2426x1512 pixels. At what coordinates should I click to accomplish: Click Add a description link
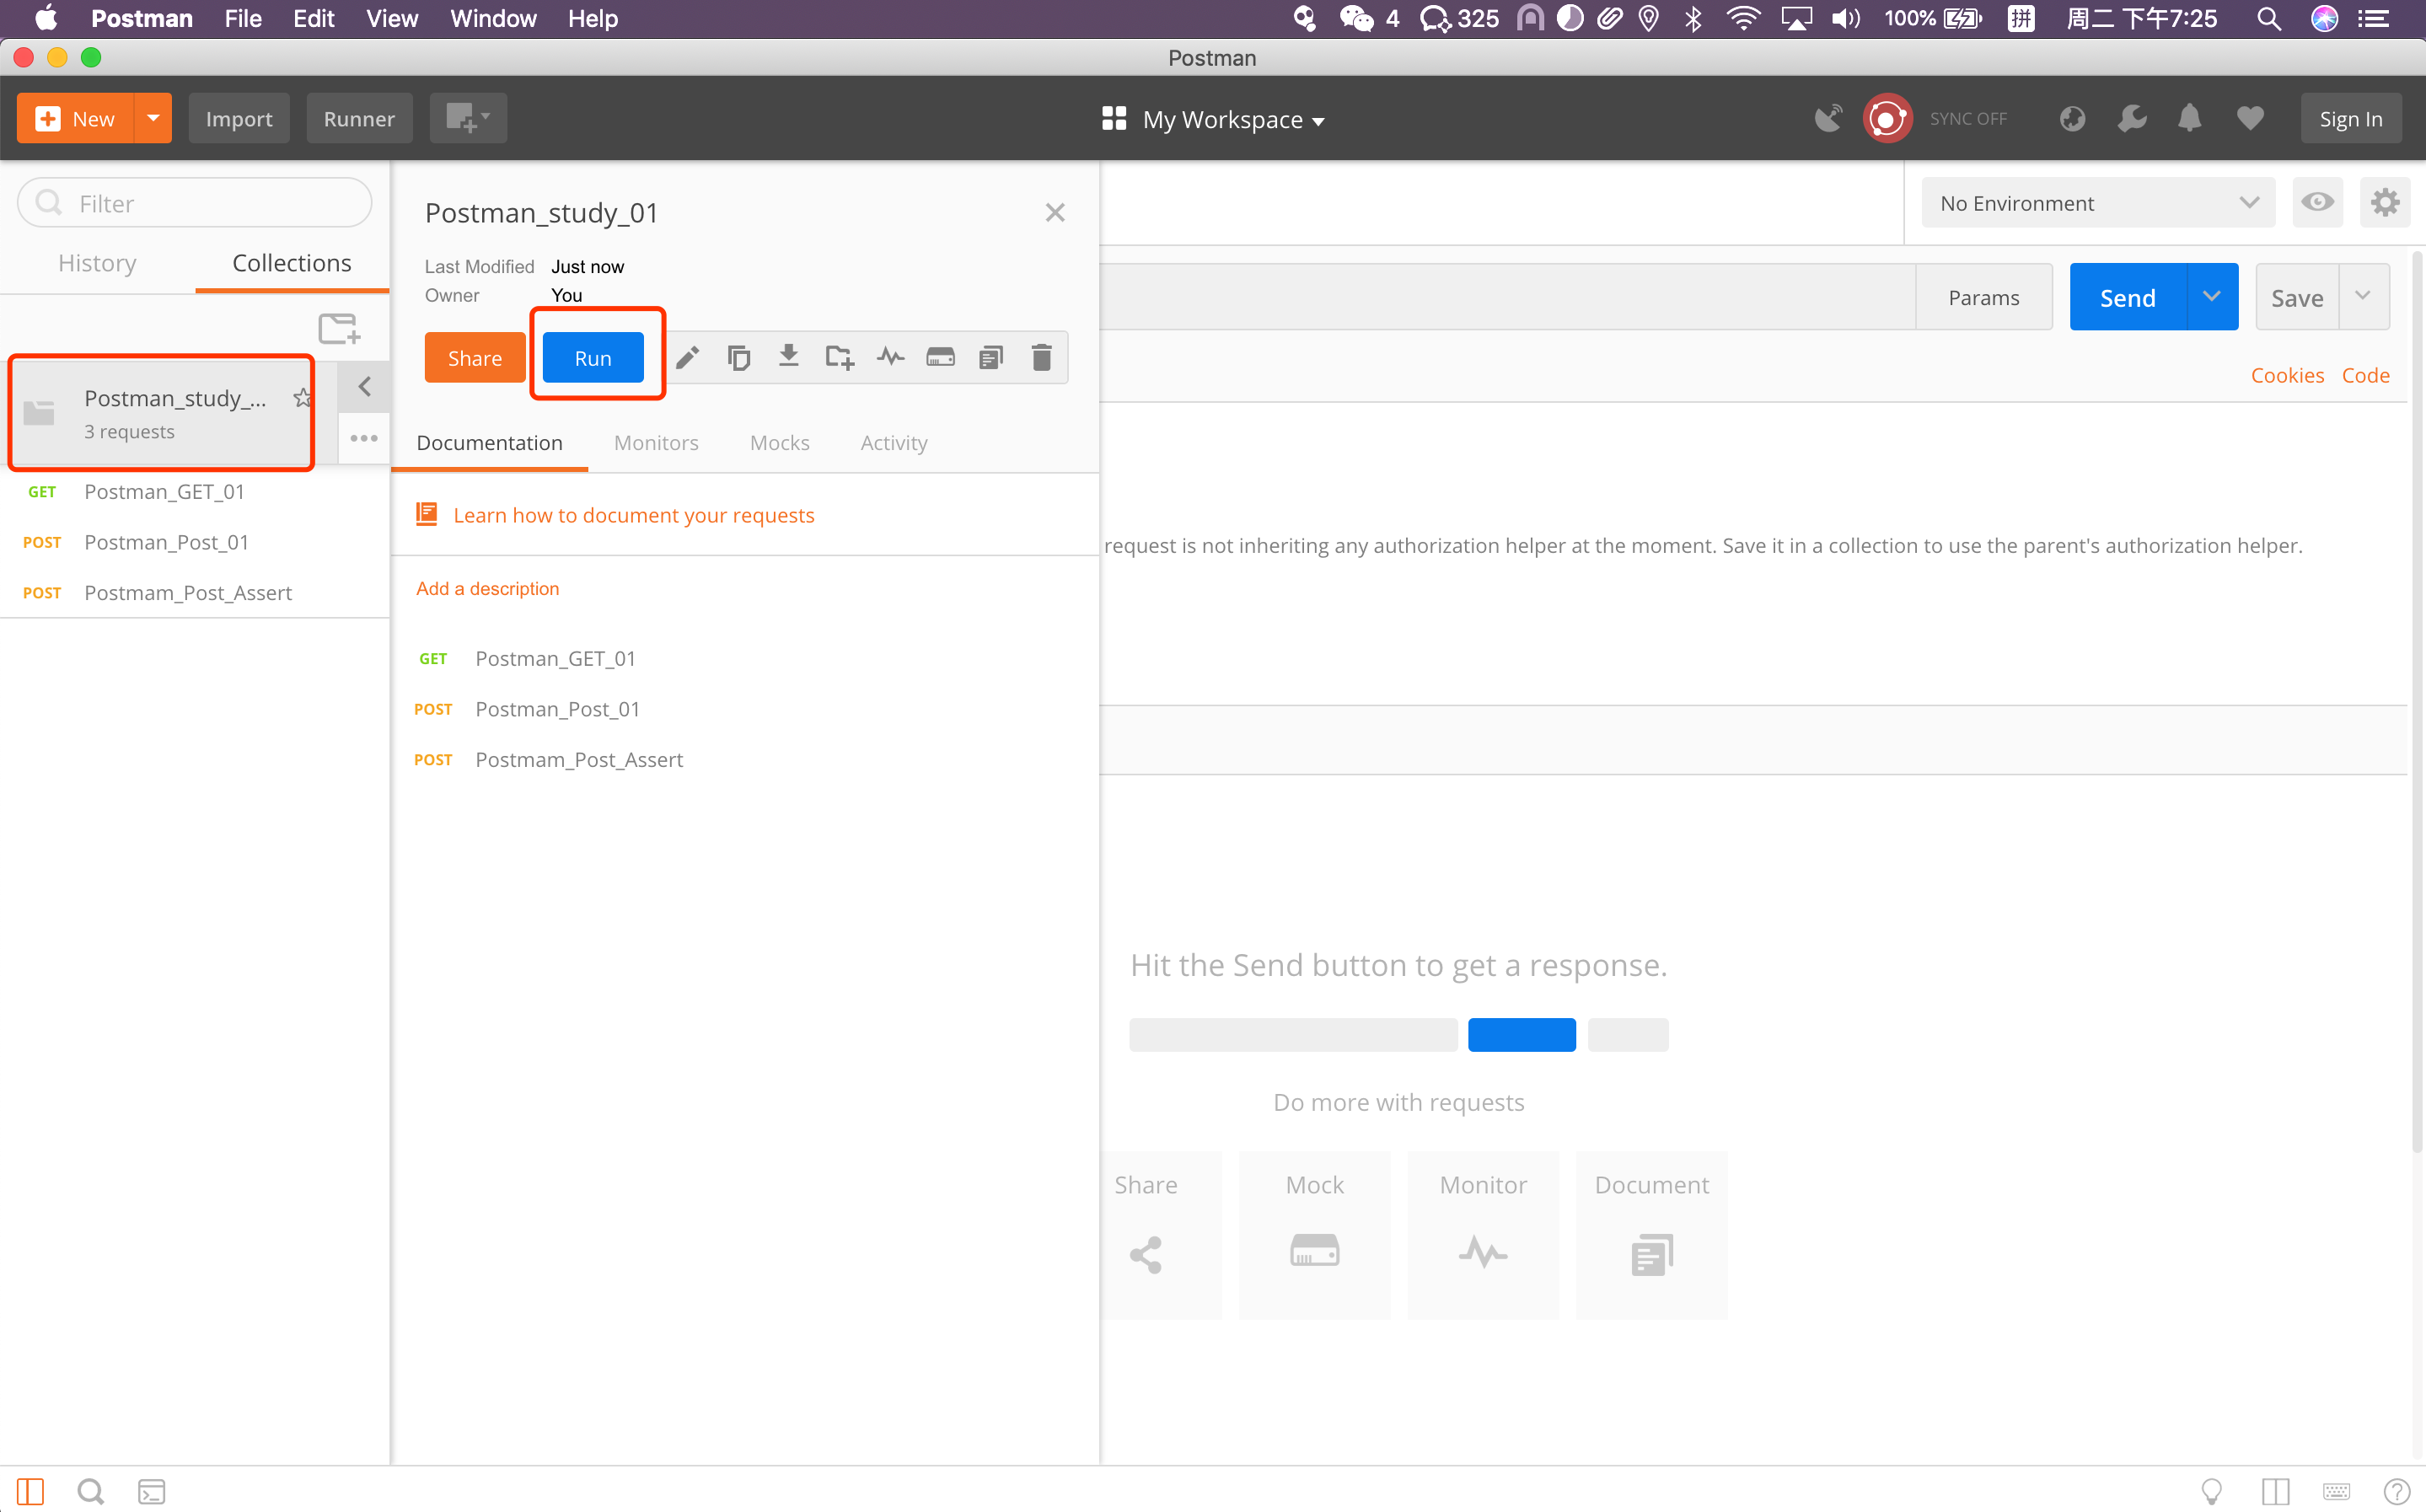pyautogui.click(x=488, y=588)
